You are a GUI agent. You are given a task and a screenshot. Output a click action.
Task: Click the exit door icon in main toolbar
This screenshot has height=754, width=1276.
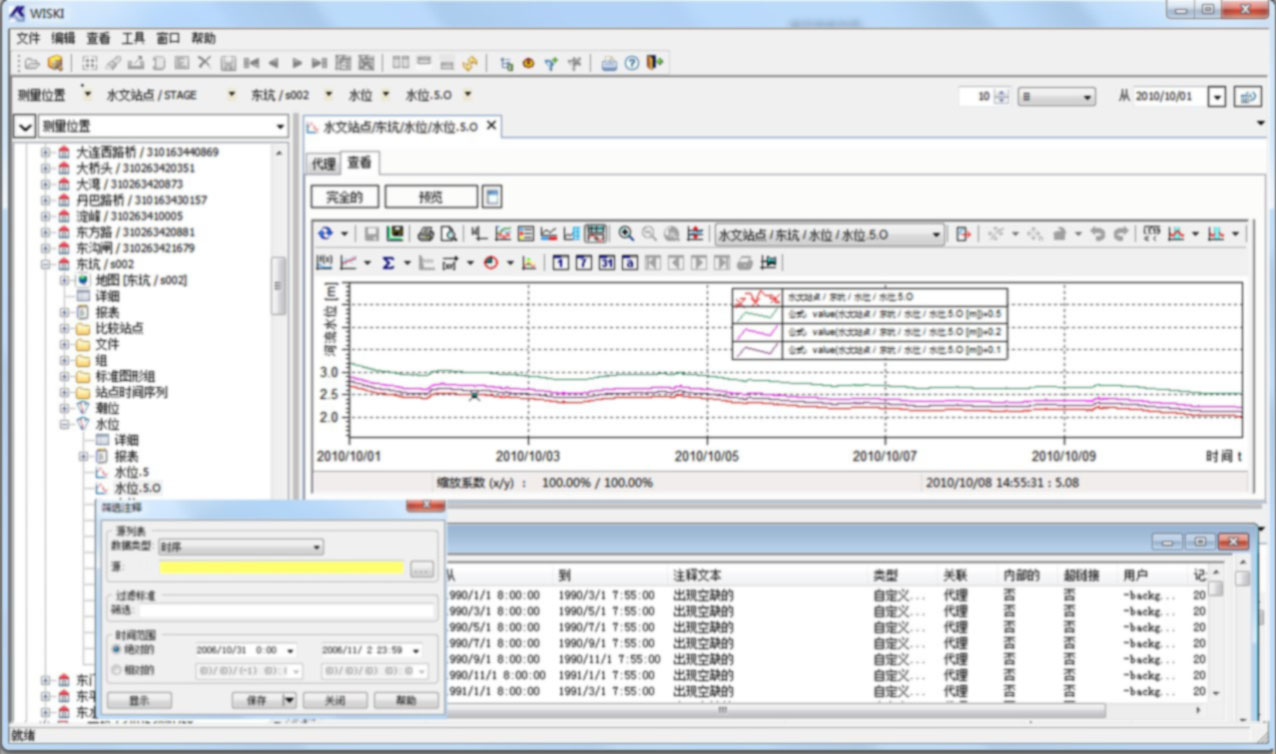pos(655,62)
